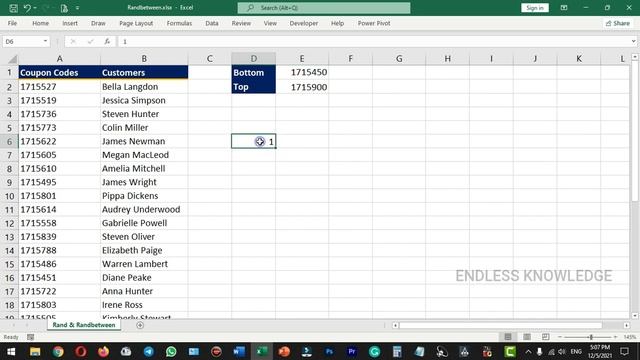This screenshot has width=640, height=360.
Task: Click the new file icon in Quick Access toolbar
Action: [x=64, y=8]
